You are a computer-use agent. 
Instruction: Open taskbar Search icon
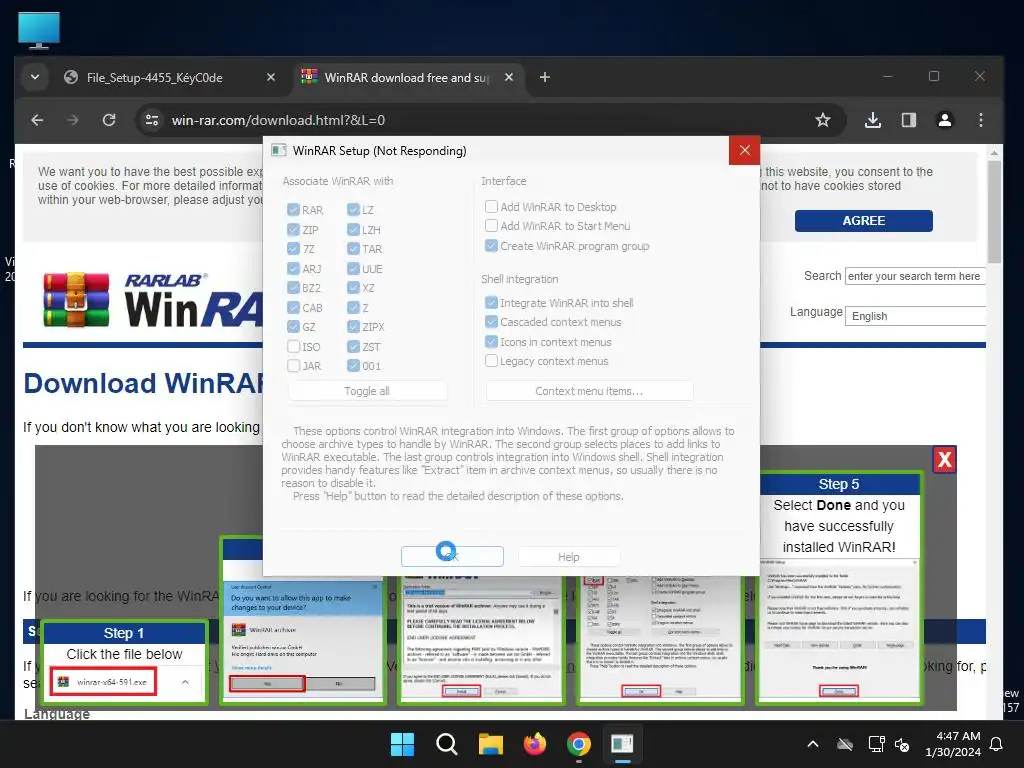tap(447, 744)
